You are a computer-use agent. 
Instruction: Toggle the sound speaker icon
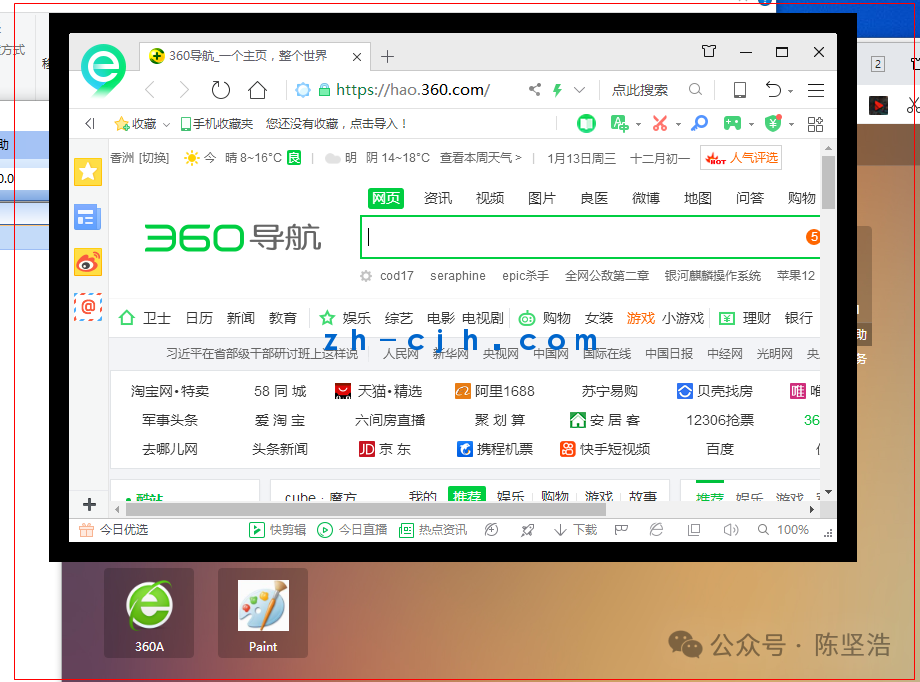coord(730,530)
